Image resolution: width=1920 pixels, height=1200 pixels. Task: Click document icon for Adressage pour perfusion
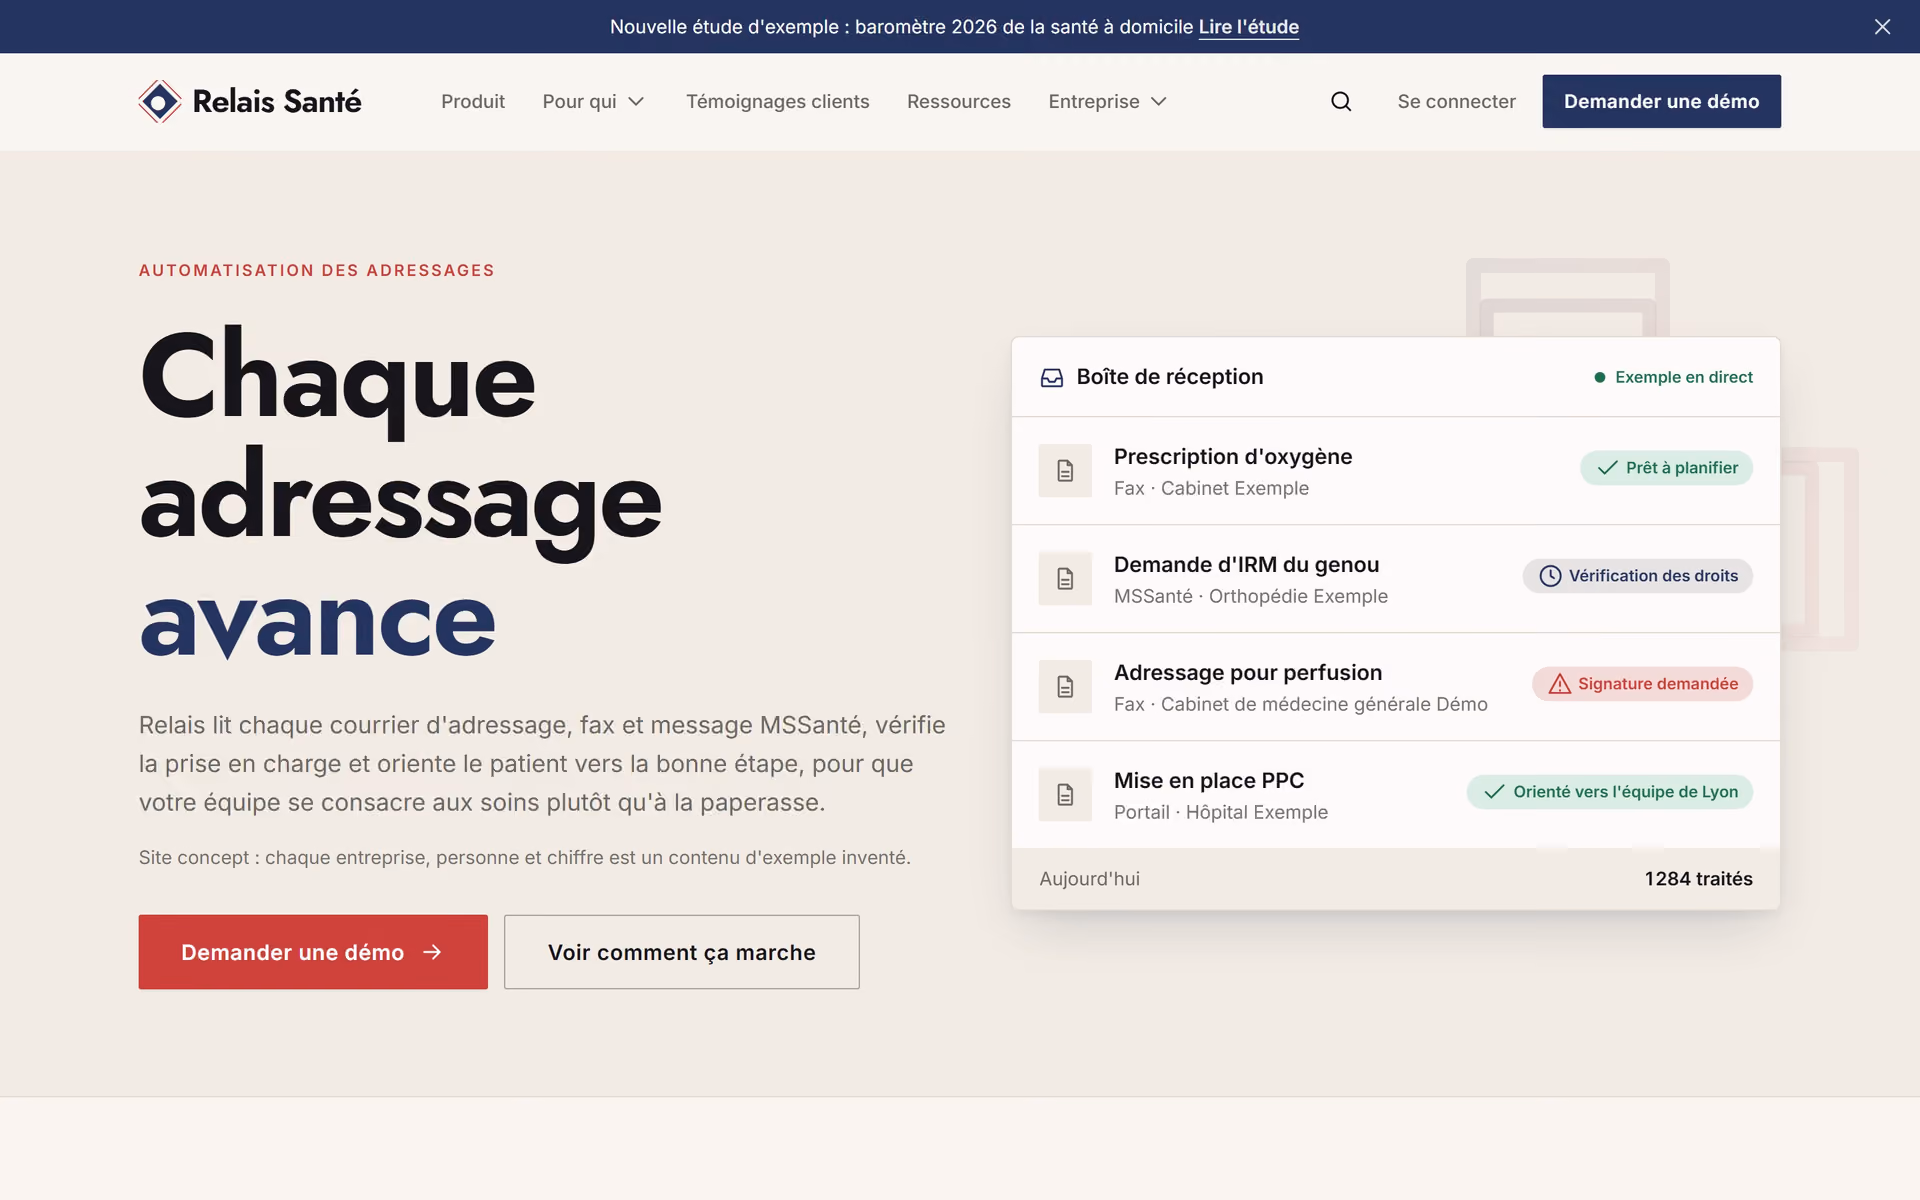coord(1065,686)
